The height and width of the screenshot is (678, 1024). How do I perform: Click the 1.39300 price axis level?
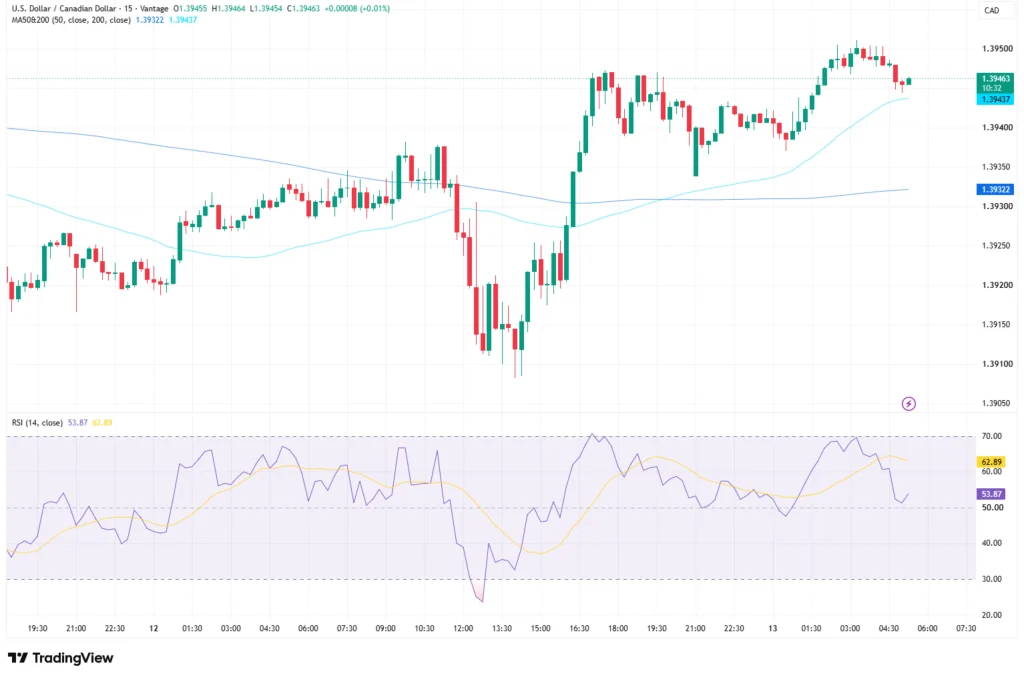click(997, 206)
